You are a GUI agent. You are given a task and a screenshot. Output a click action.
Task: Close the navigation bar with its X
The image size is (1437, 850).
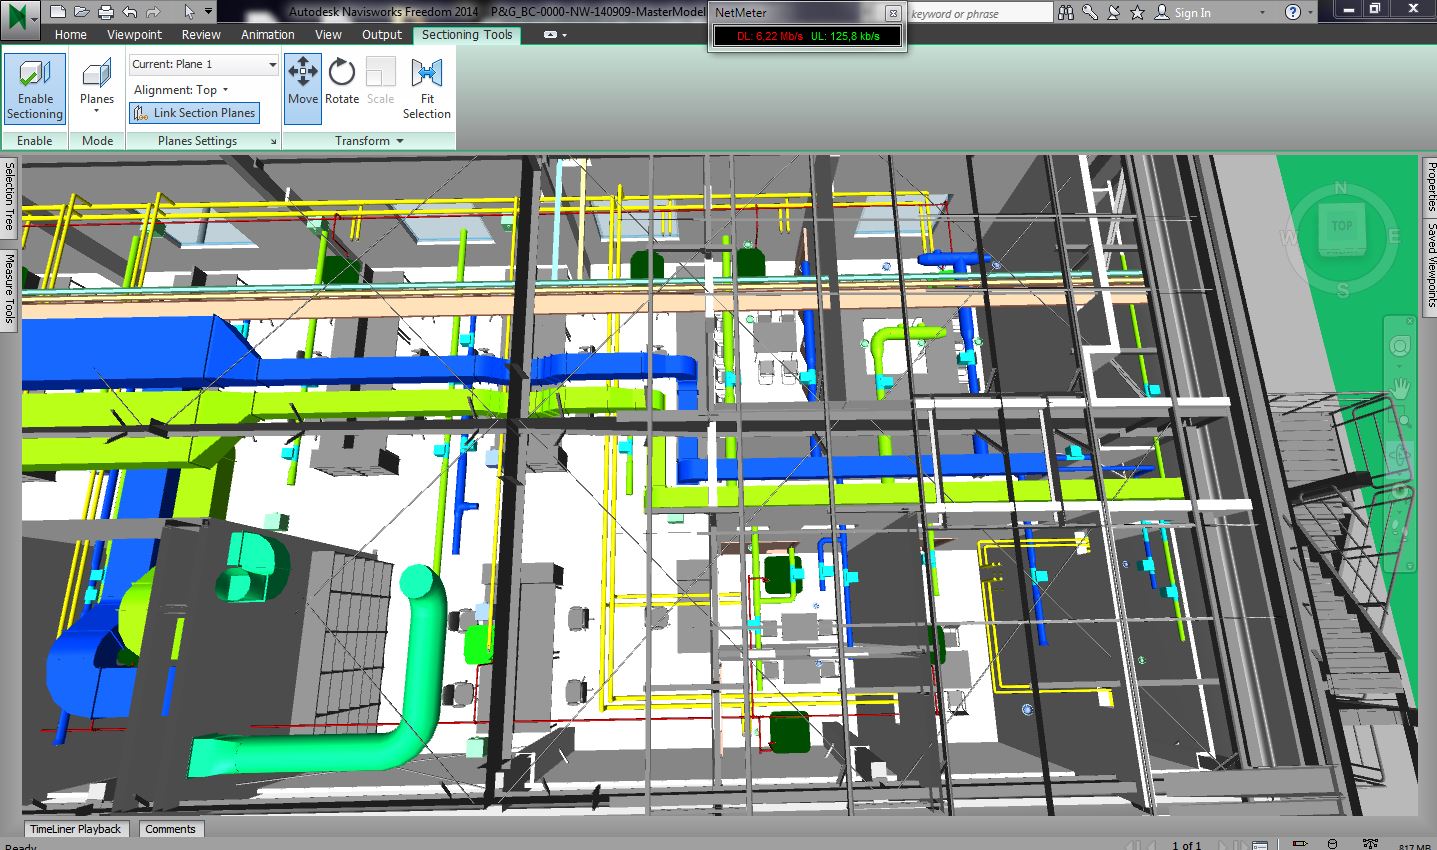[x=1410, y=321]
